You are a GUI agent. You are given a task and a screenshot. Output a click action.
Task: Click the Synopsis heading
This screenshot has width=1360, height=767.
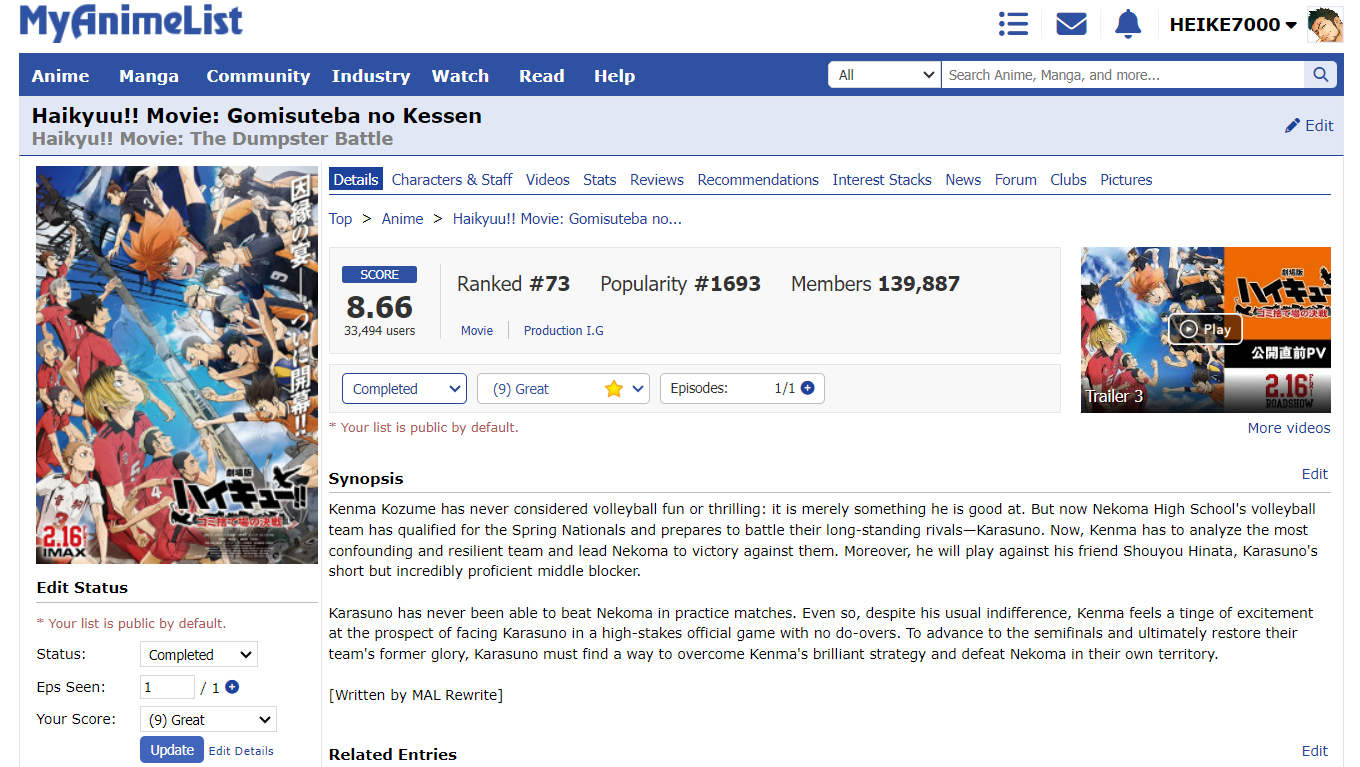[x=366, y=479]
